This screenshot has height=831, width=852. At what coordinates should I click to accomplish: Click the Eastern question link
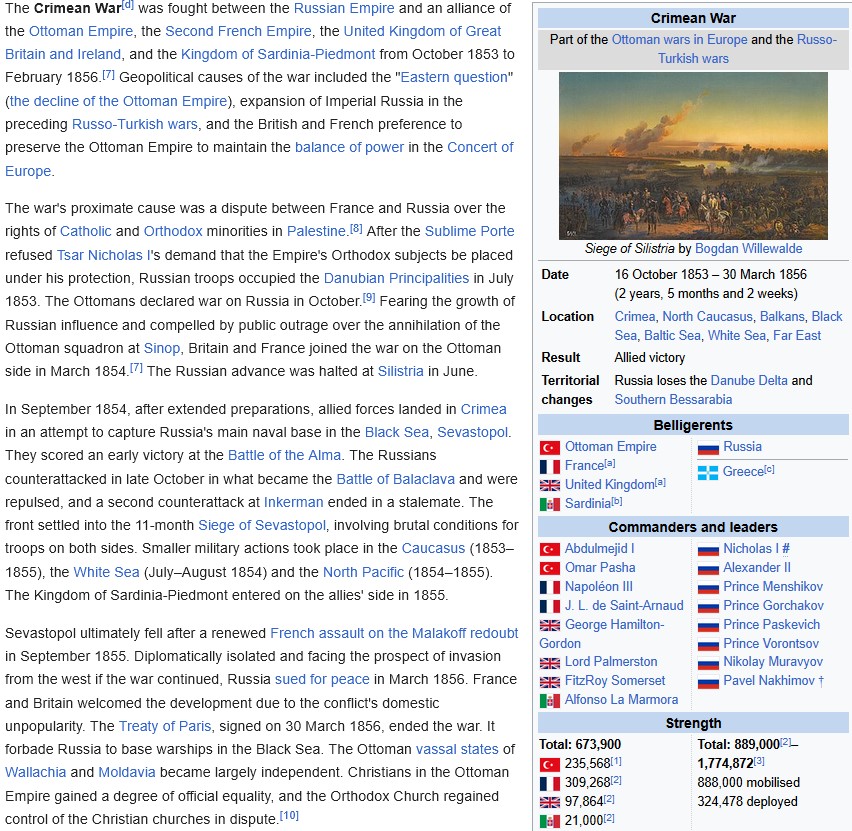[x=454, y=77]
